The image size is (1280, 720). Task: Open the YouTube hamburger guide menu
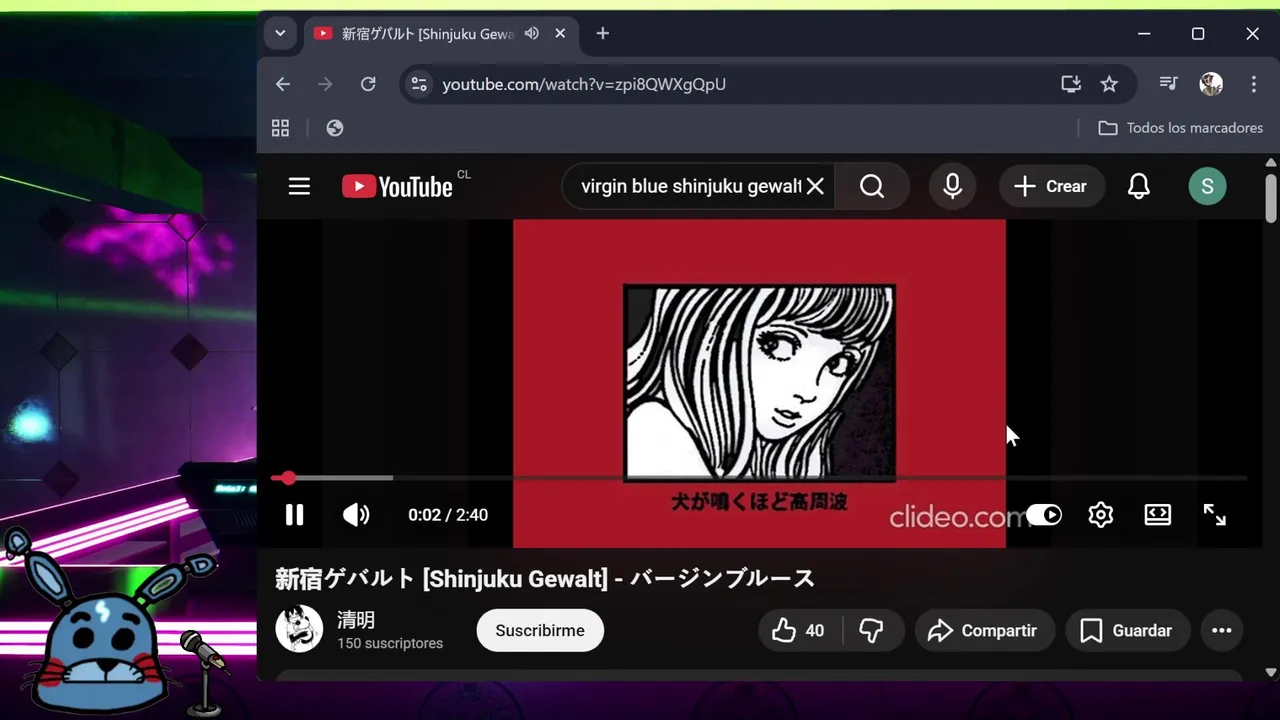(x=299, y=186)
